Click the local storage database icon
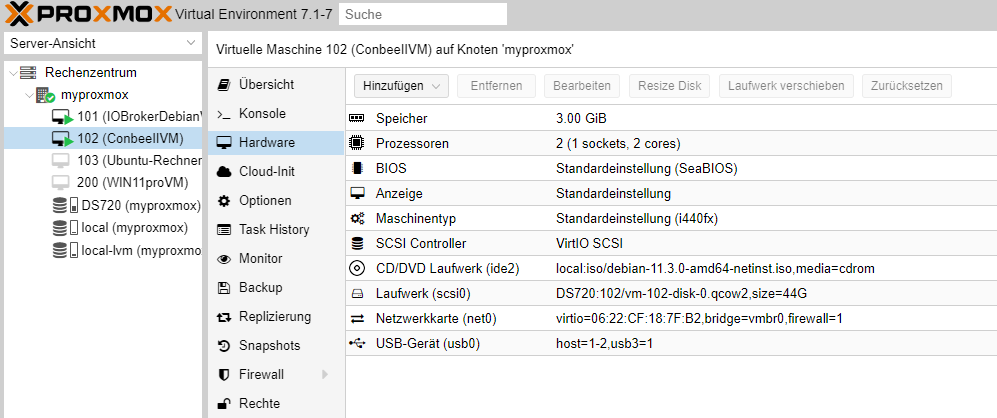 click(x=65, y=228)
